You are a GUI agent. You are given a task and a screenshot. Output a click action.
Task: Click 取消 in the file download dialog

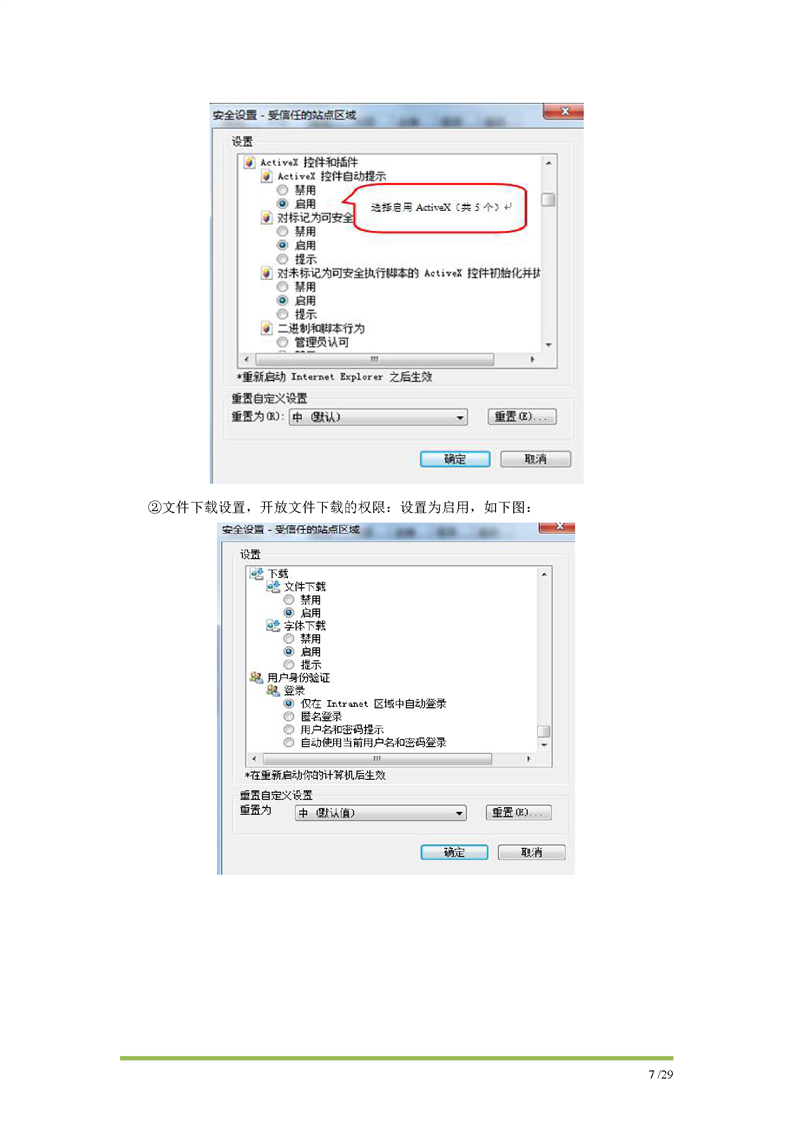pyautogui.click(x=531, y=852)
